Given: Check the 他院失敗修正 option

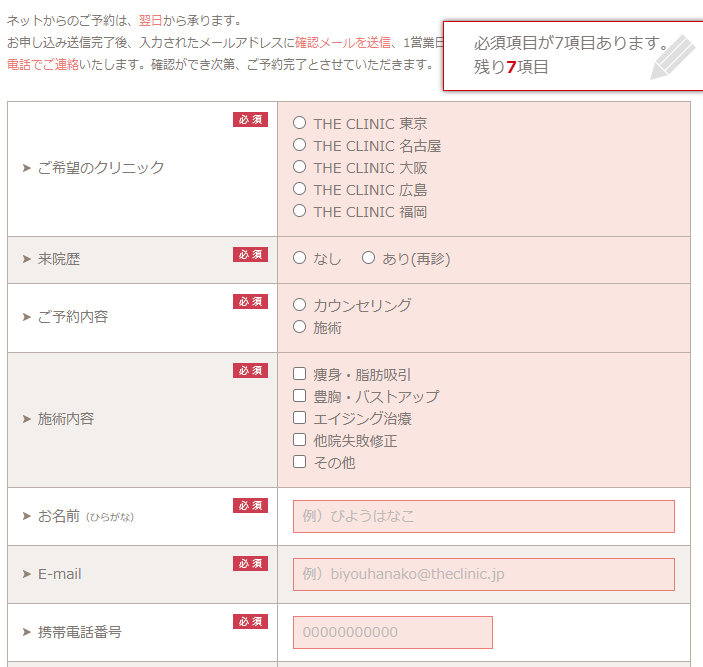Looking at the screenshot, I should click(300, 440).
